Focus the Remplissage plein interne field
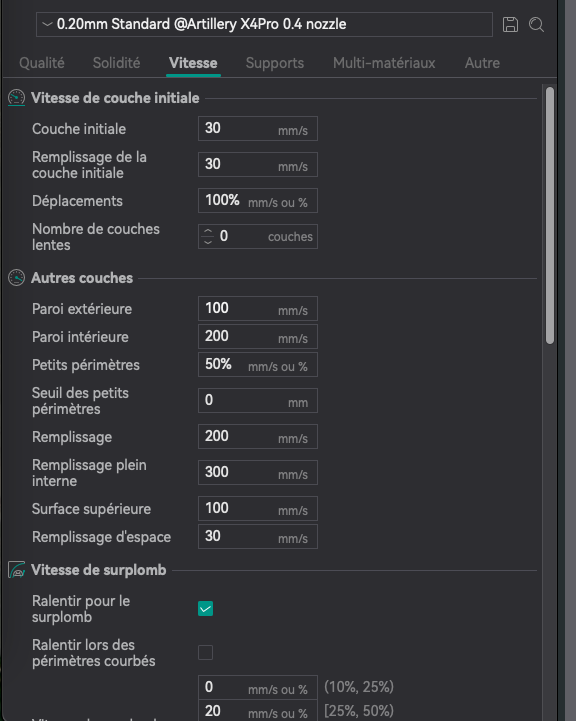Viewport: 576px width, 721px height. click(x=258, y=472)
